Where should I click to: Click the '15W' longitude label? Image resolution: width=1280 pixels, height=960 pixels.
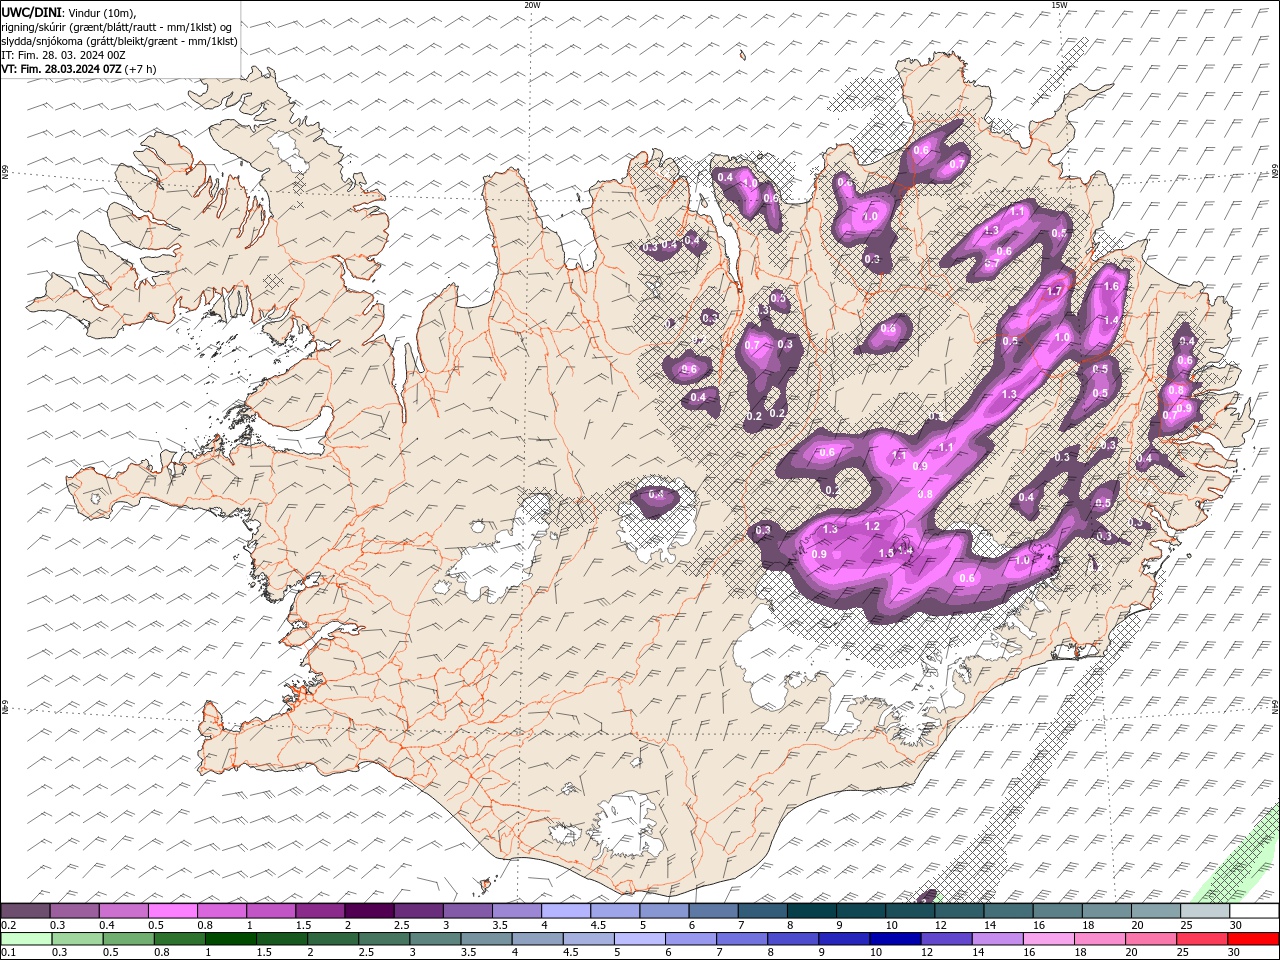point(1059,5)
